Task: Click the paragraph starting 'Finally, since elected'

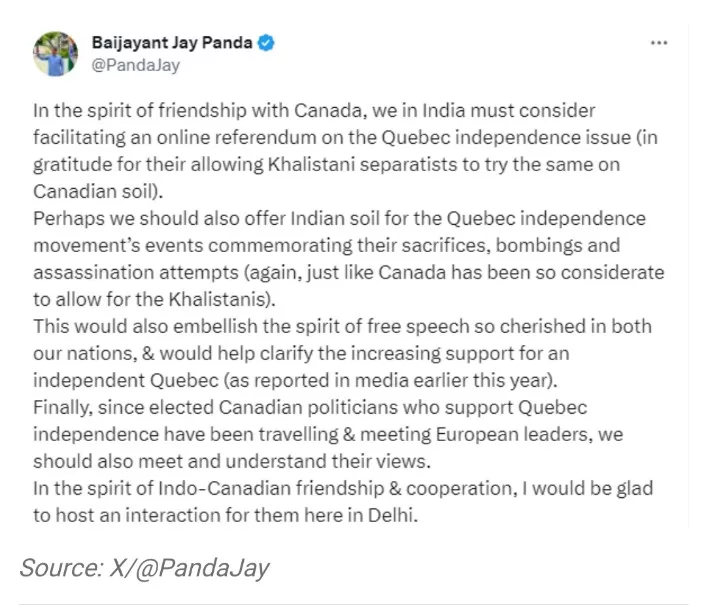Action: click(328, 434)
